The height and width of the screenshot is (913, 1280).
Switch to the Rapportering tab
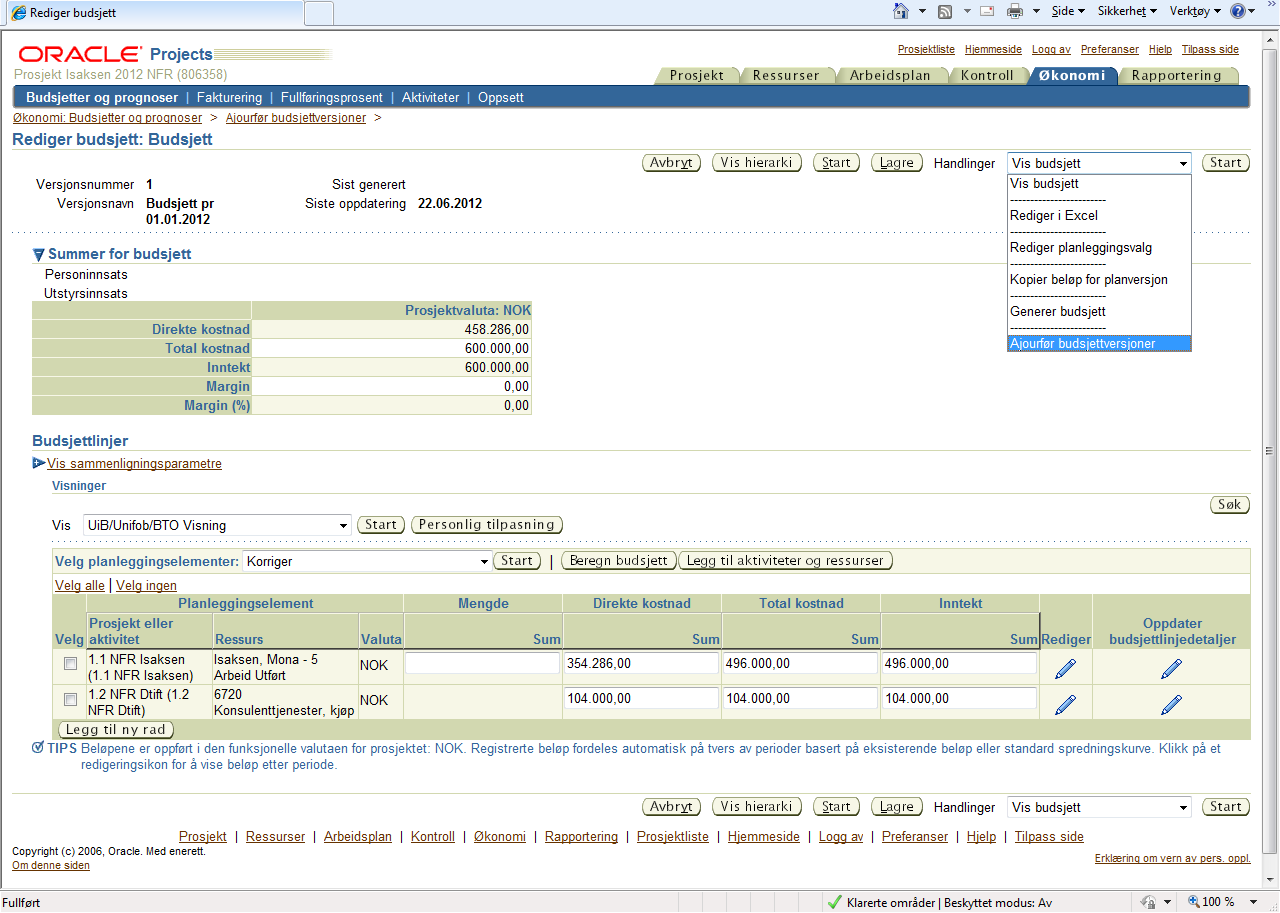(x=1177, y=75)
